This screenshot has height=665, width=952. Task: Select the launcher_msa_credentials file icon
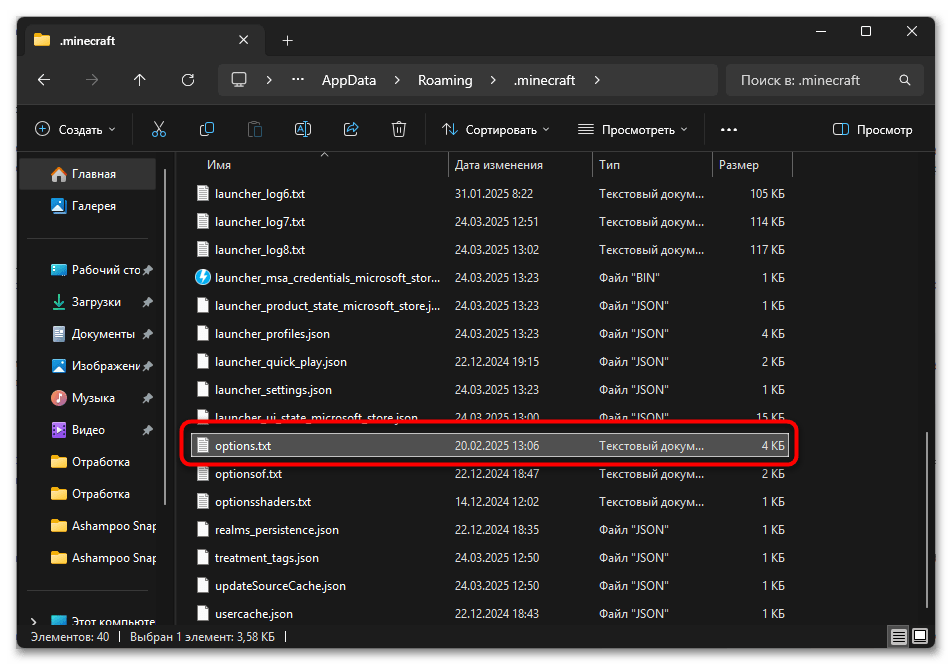tap(203, 278)
